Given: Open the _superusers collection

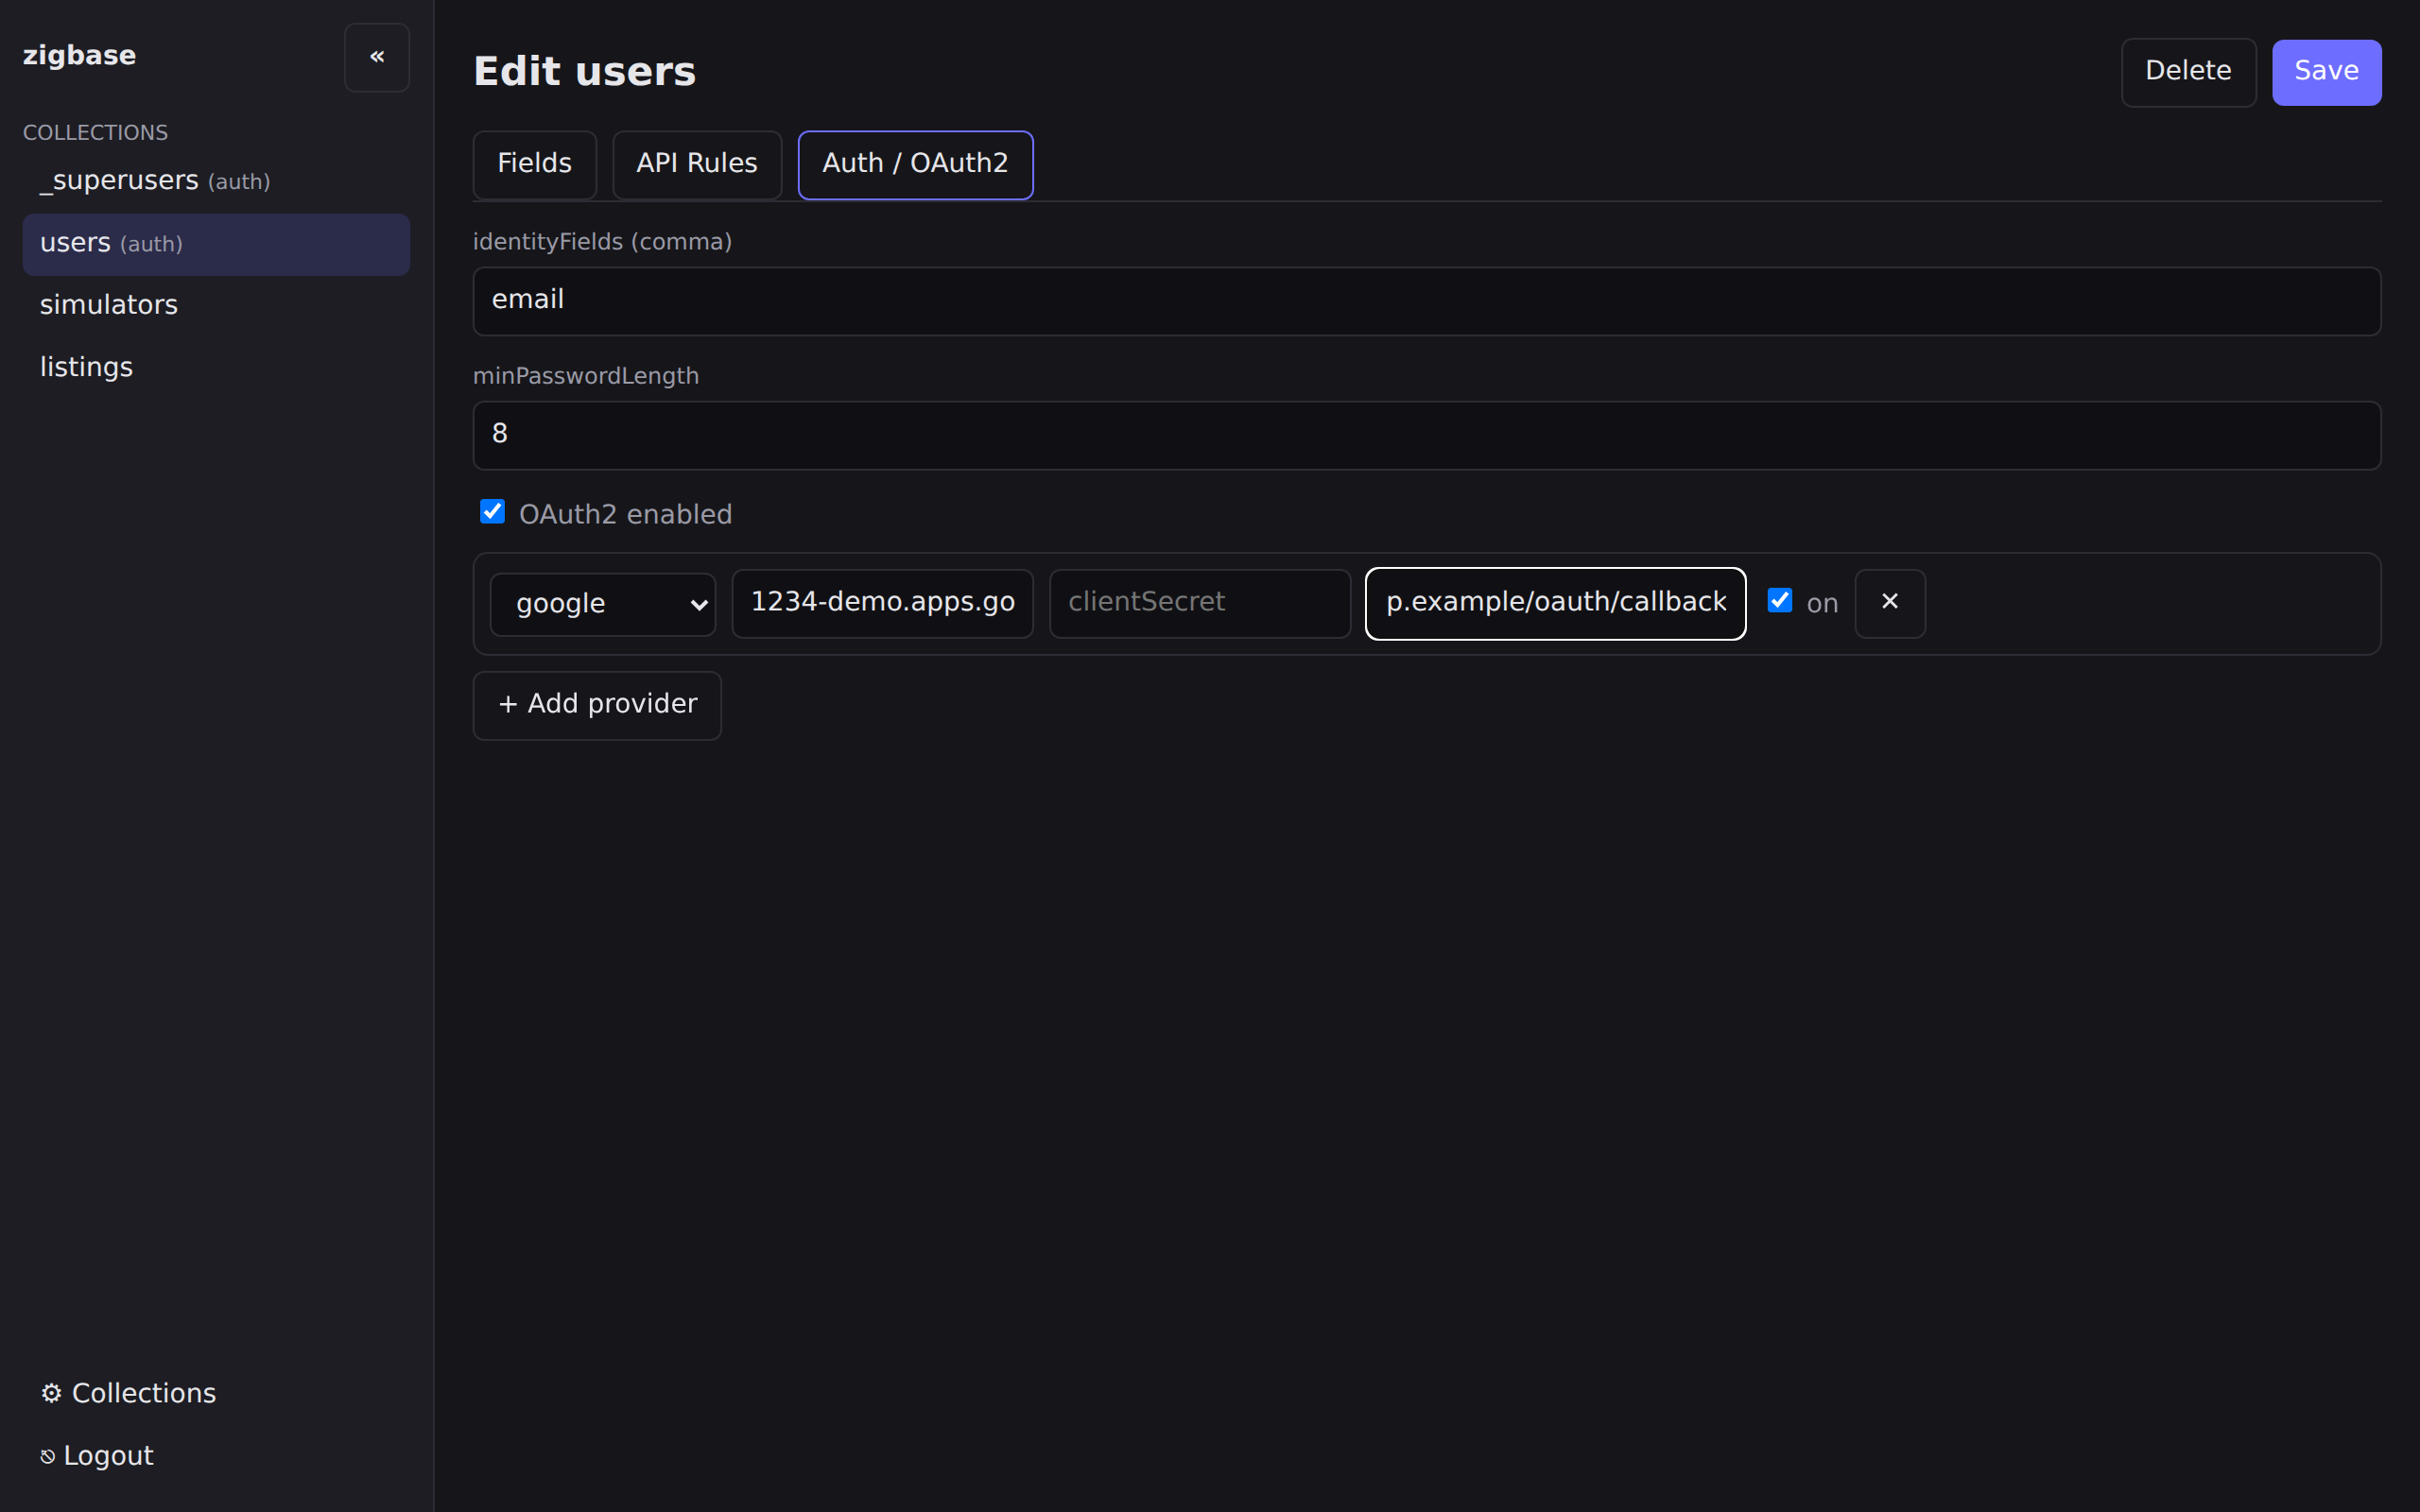Looking at the screenshot, I should pyautogui.click(x=216, y=181).
